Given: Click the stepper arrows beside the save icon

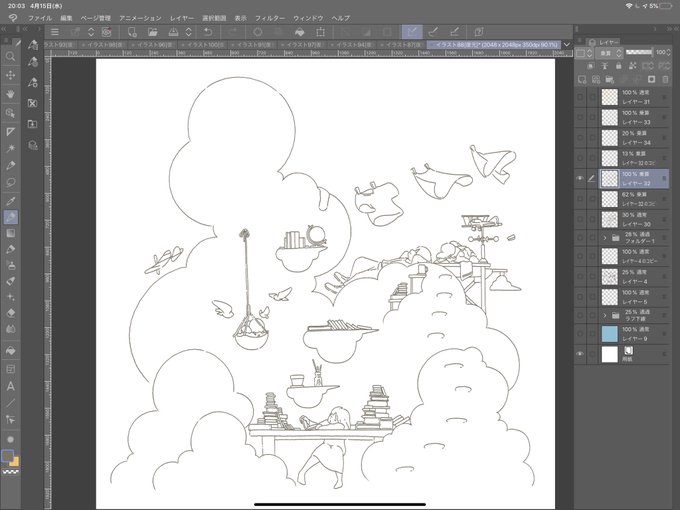Looking at the screenshot, I should coord(189,32).
